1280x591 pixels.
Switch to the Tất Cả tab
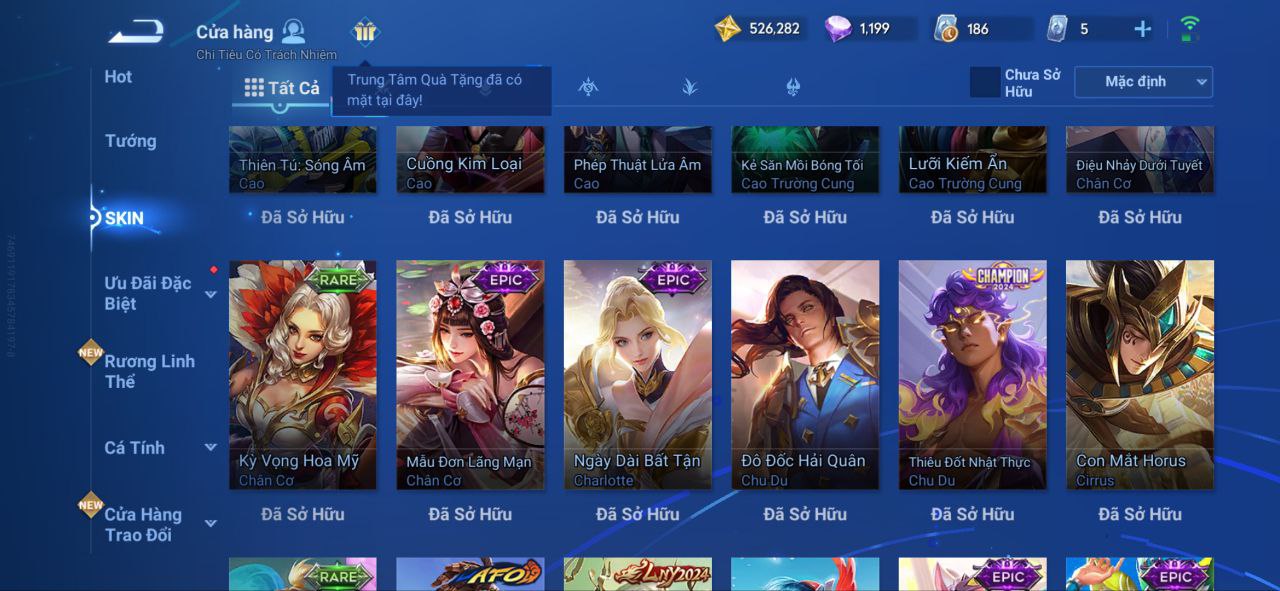point(282,88)
